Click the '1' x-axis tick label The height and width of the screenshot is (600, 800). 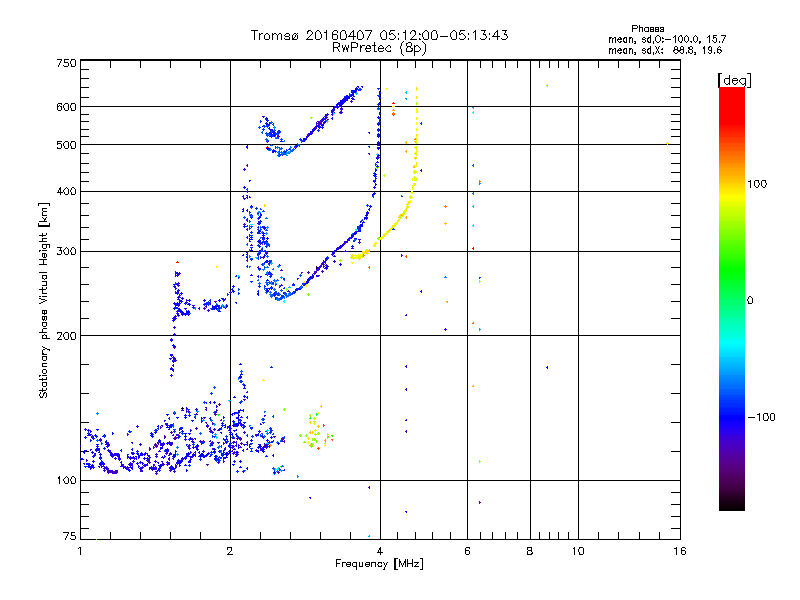pyautogui.click(x=80, y=551)
